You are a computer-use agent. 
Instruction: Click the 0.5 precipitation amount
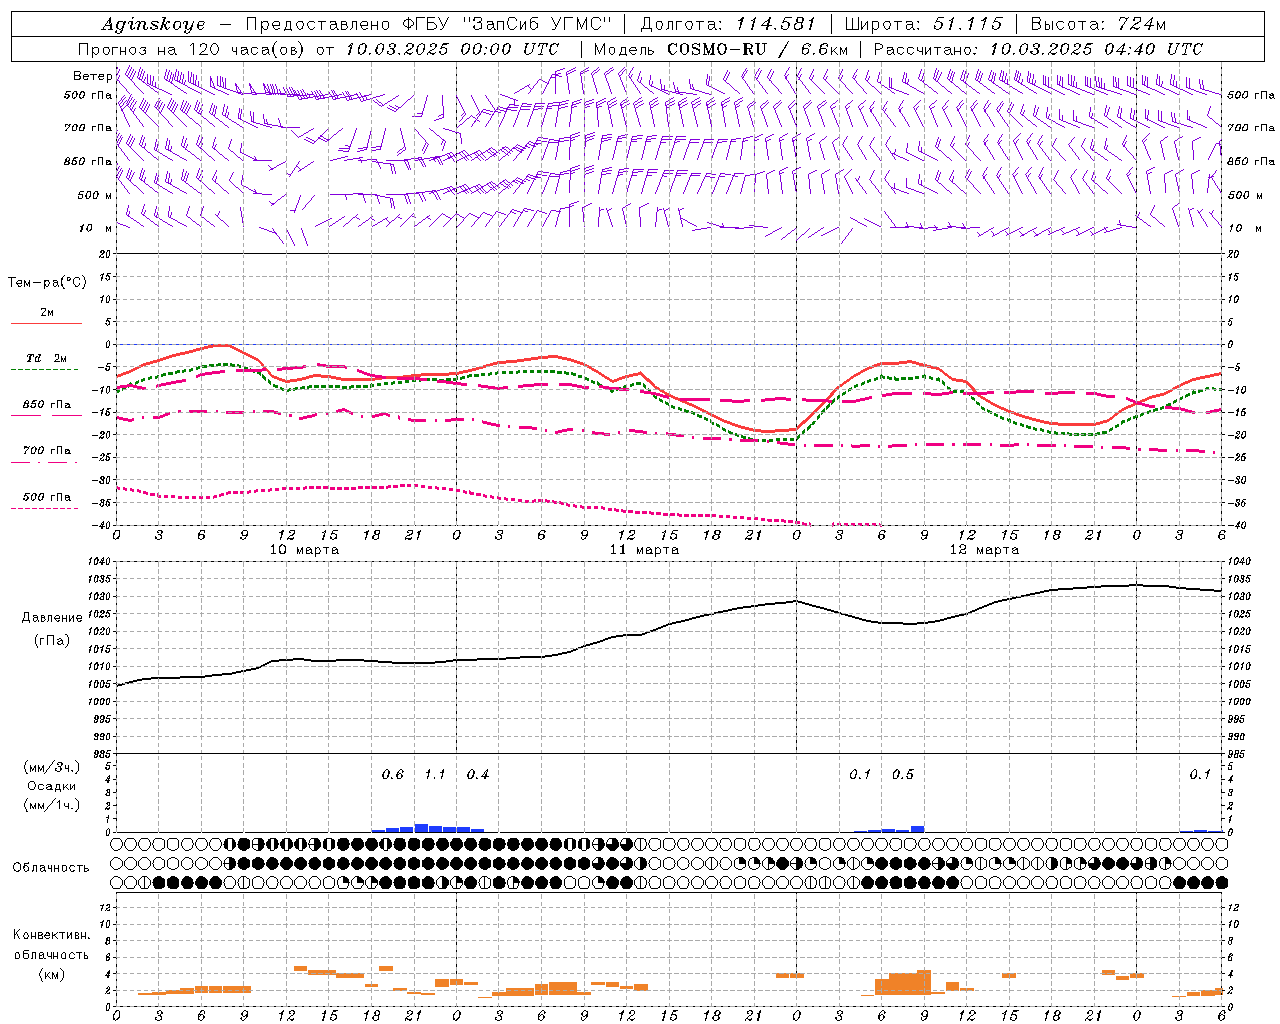coord(903,775)
